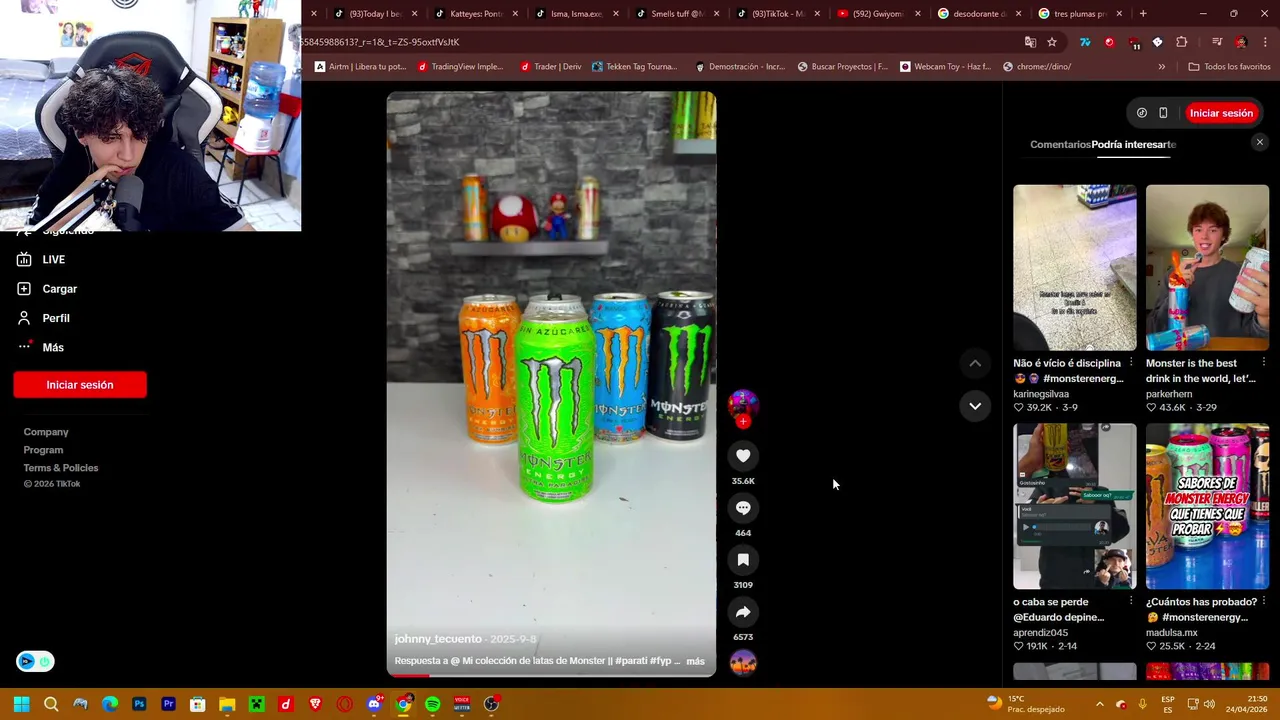Seek on the red video progress bar
Screen dimensions: 1280x720
pyautogui.click(x=551, y=675)
